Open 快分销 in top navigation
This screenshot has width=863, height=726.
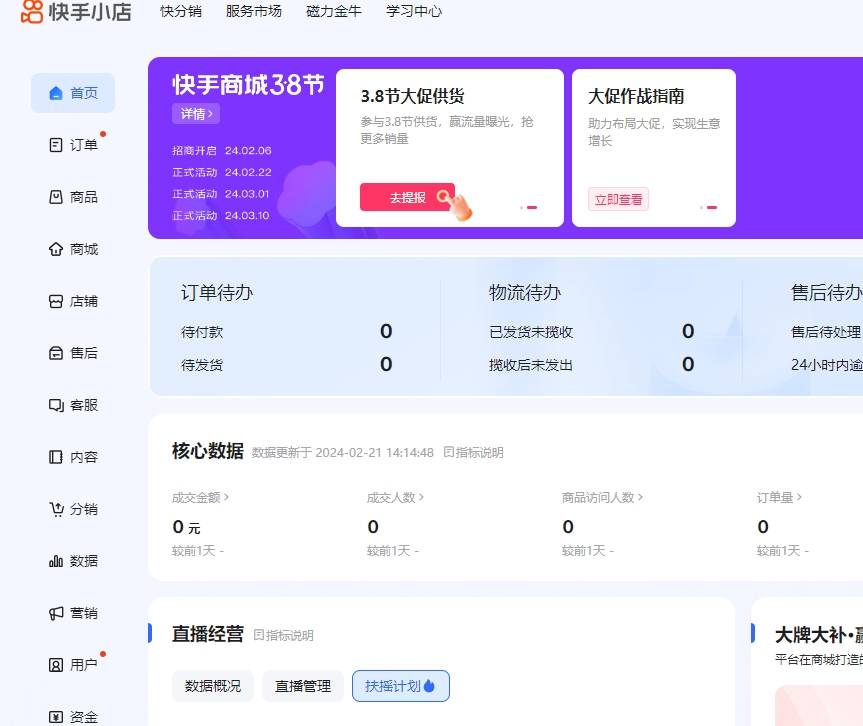(x=181, y=11)
